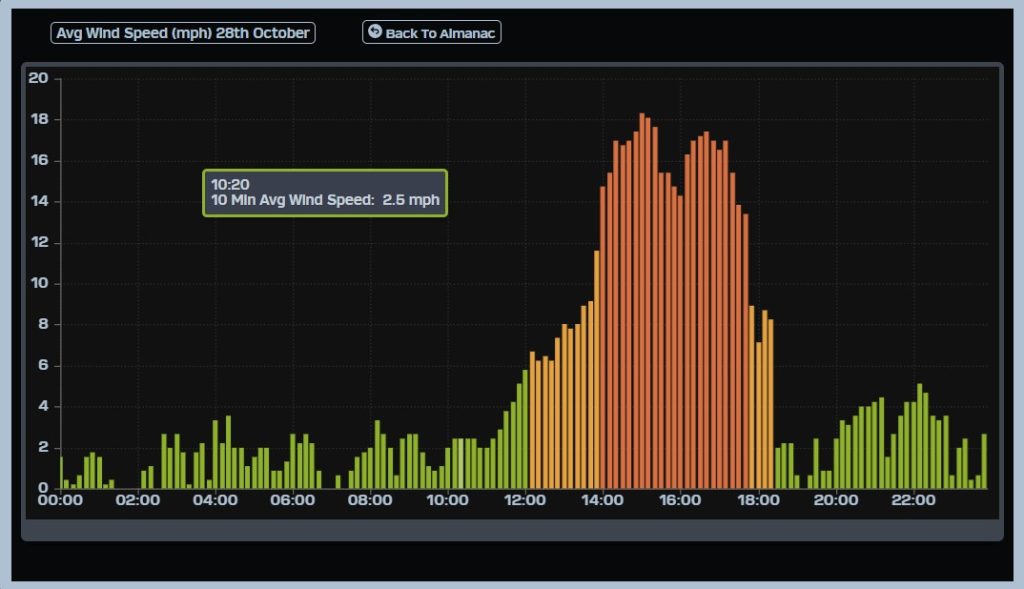Click the 12:00 label on the time axis
This screenshot has height=589, width=1024.
tap(525, 500)
